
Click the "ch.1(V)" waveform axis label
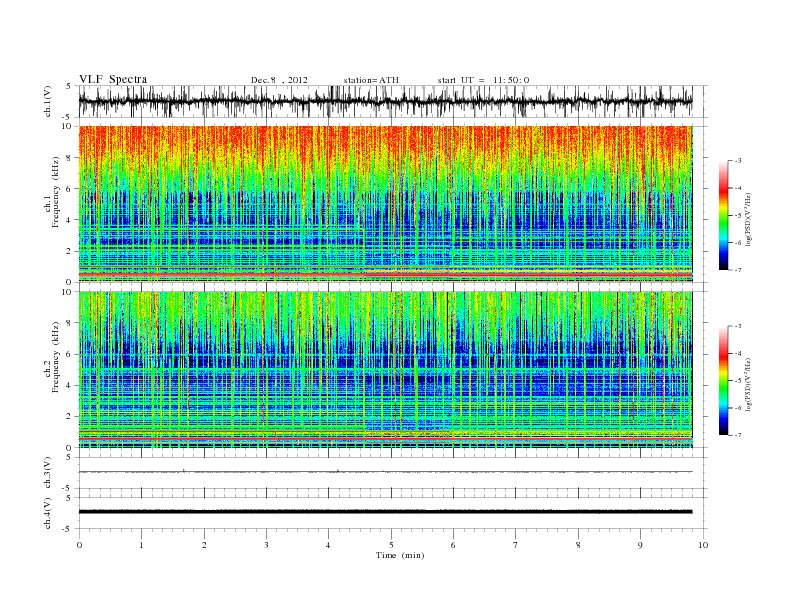(x=48, y=101)
